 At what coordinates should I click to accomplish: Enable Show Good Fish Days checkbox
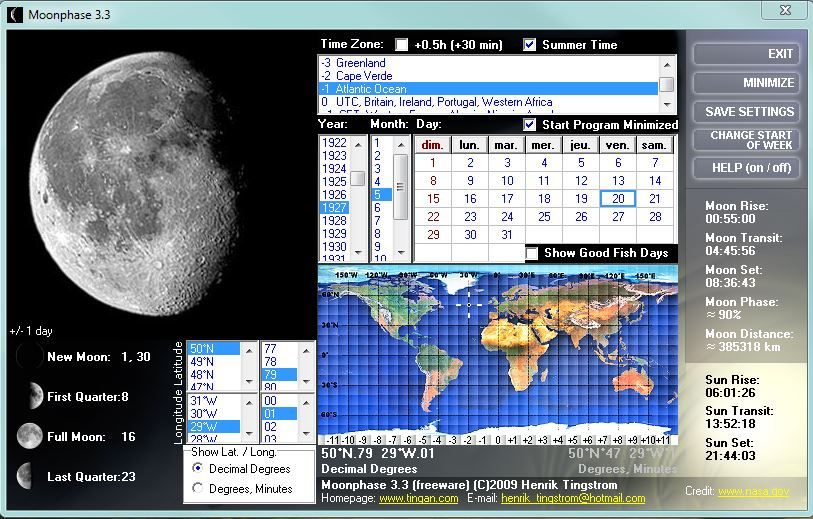pos(532,253)
